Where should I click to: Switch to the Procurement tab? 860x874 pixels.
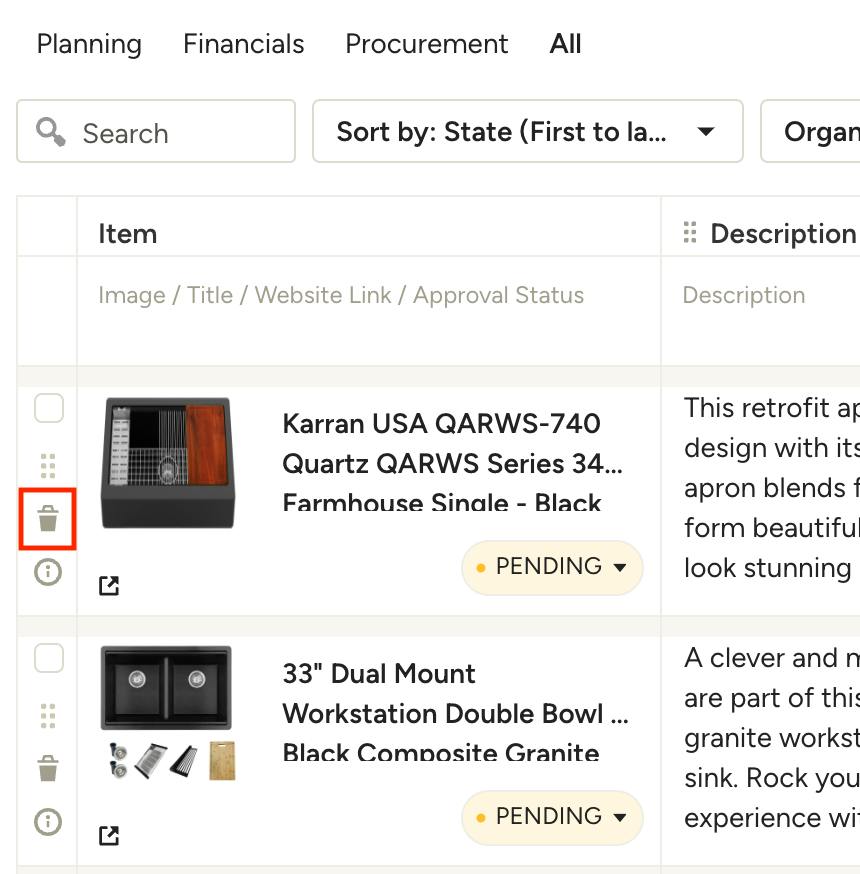[x=427, y=43]
